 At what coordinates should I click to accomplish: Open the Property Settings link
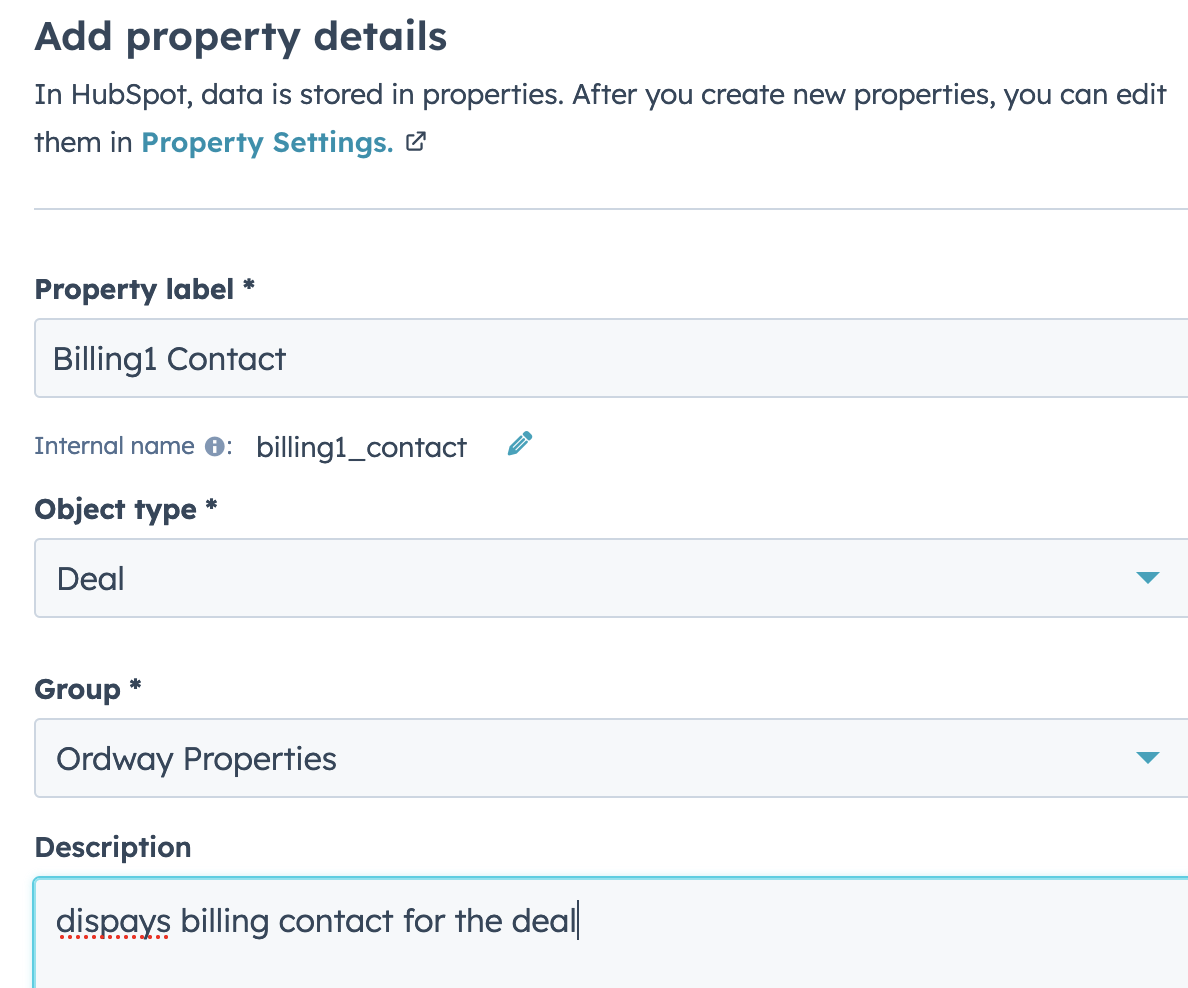point(267,142)
